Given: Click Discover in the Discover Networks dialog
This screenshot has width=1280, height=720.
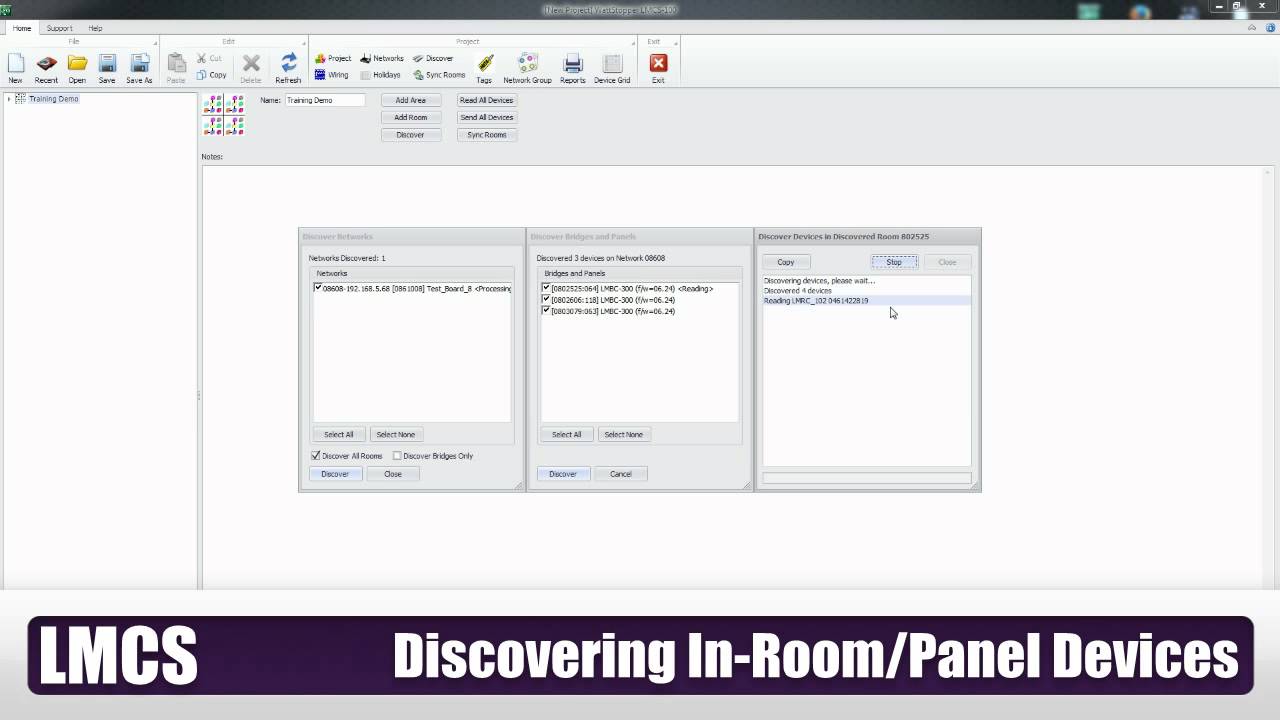Looking at the screenshot, I should [335, 474].
